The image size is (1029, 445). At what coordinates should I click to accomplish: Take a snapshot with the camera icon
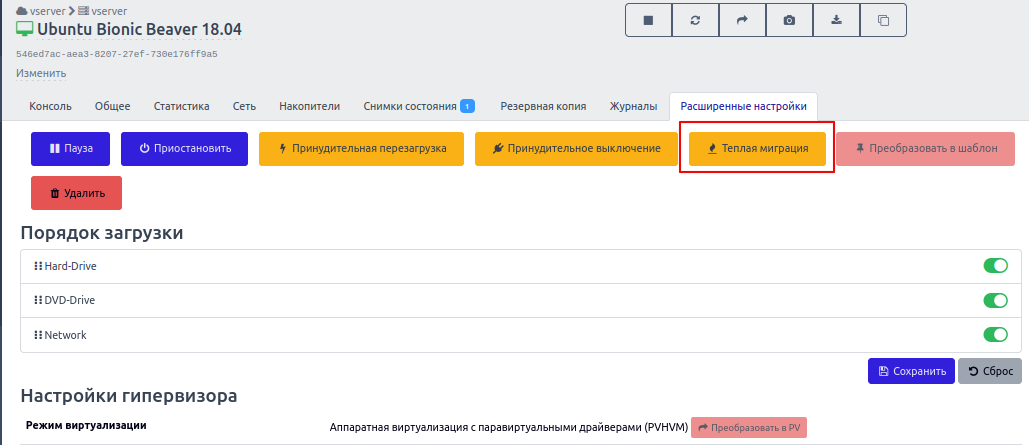(x=789, y=20)
